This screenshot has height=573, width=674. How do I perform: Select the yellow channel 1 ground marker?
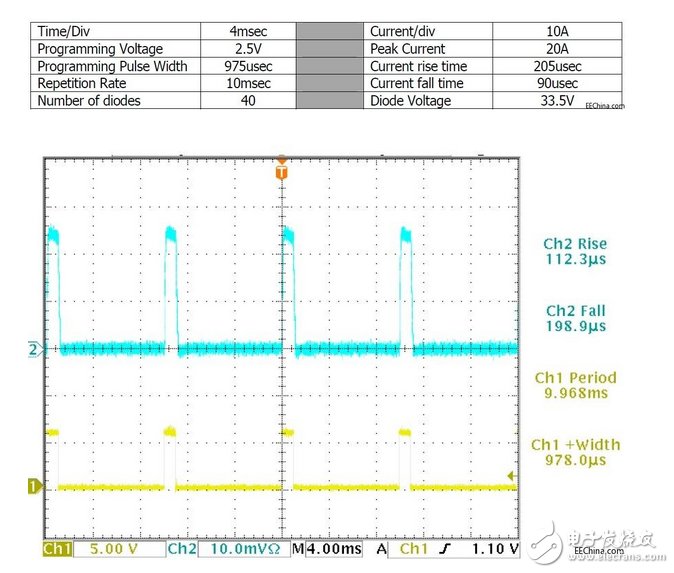[x=35, y=487]
